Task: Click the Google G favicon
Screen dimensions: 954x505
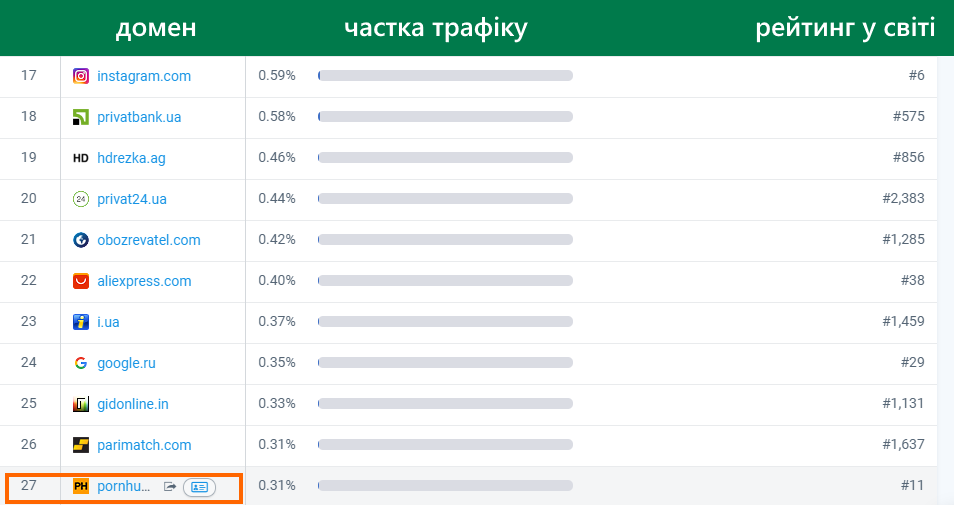Action: click(x=81, y=363)
